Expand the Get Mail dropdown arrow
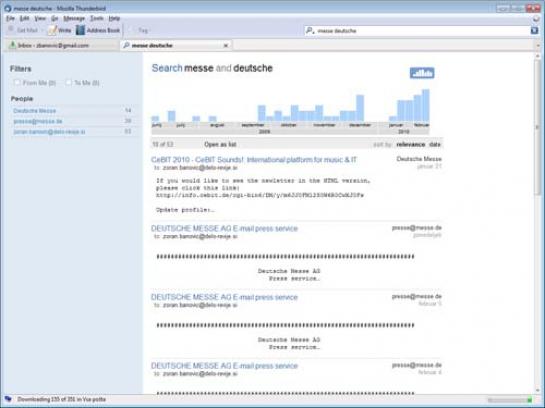 click(42, 31)
